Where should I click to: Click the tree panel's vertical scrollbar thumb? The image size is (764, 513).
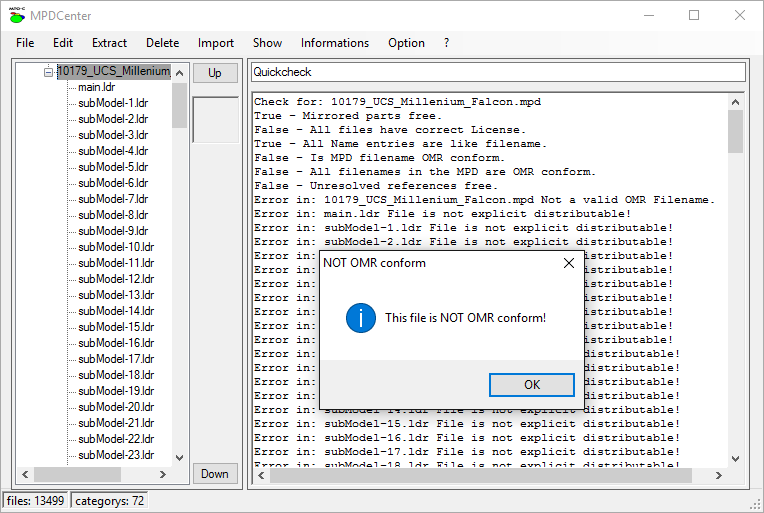coord(179,105)
